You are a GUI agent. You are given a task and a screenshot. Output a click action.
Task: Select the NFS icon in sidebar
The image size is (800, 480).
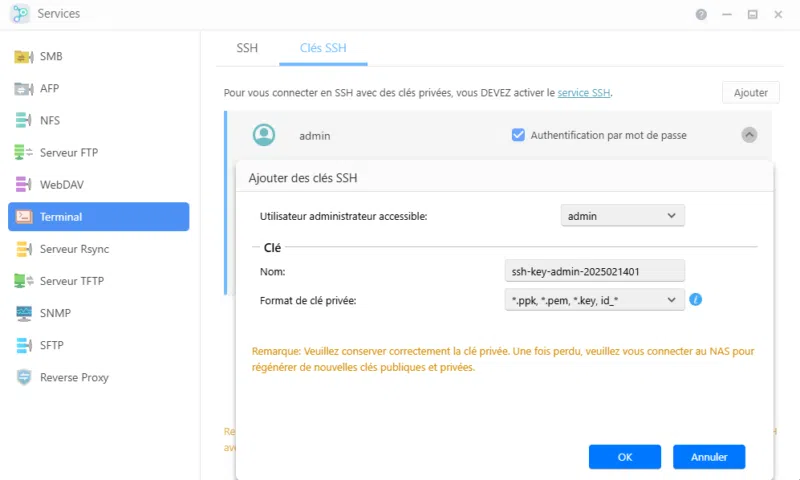(x=24, y=121)
